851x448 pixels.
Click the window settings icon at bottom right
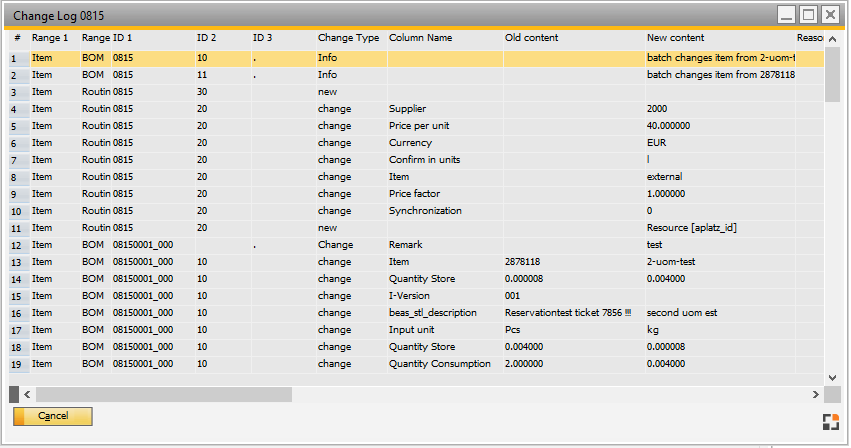coord(831,421)
